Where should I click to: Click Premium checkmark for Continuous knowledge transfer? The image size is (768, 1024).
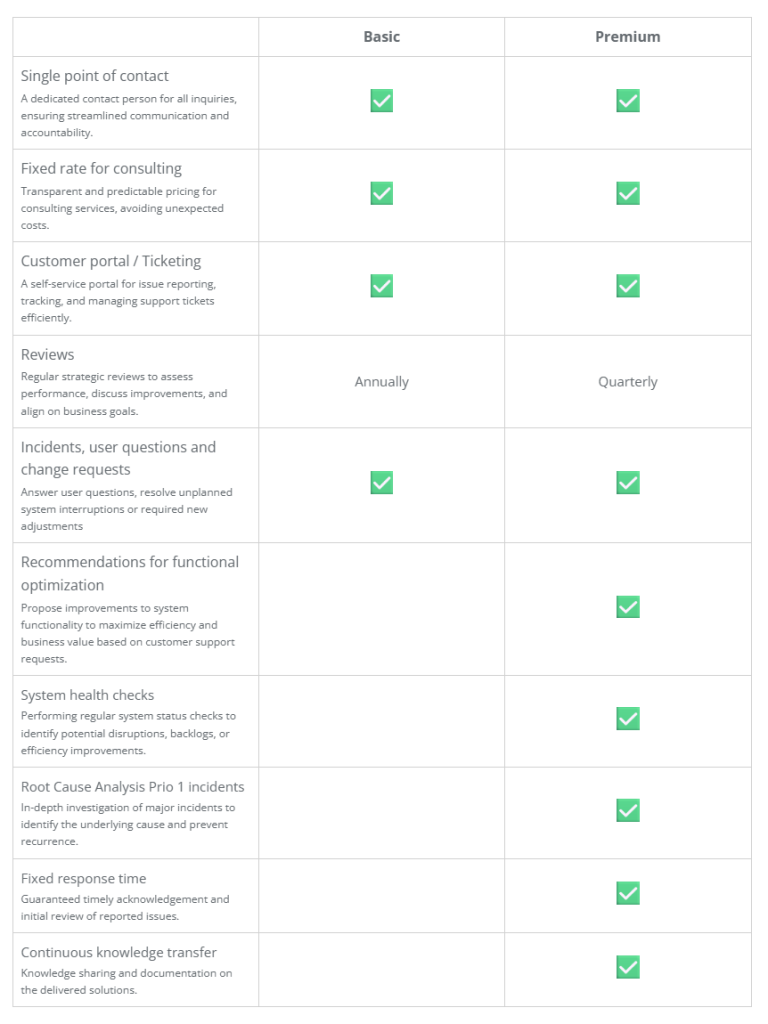point(628,967)
